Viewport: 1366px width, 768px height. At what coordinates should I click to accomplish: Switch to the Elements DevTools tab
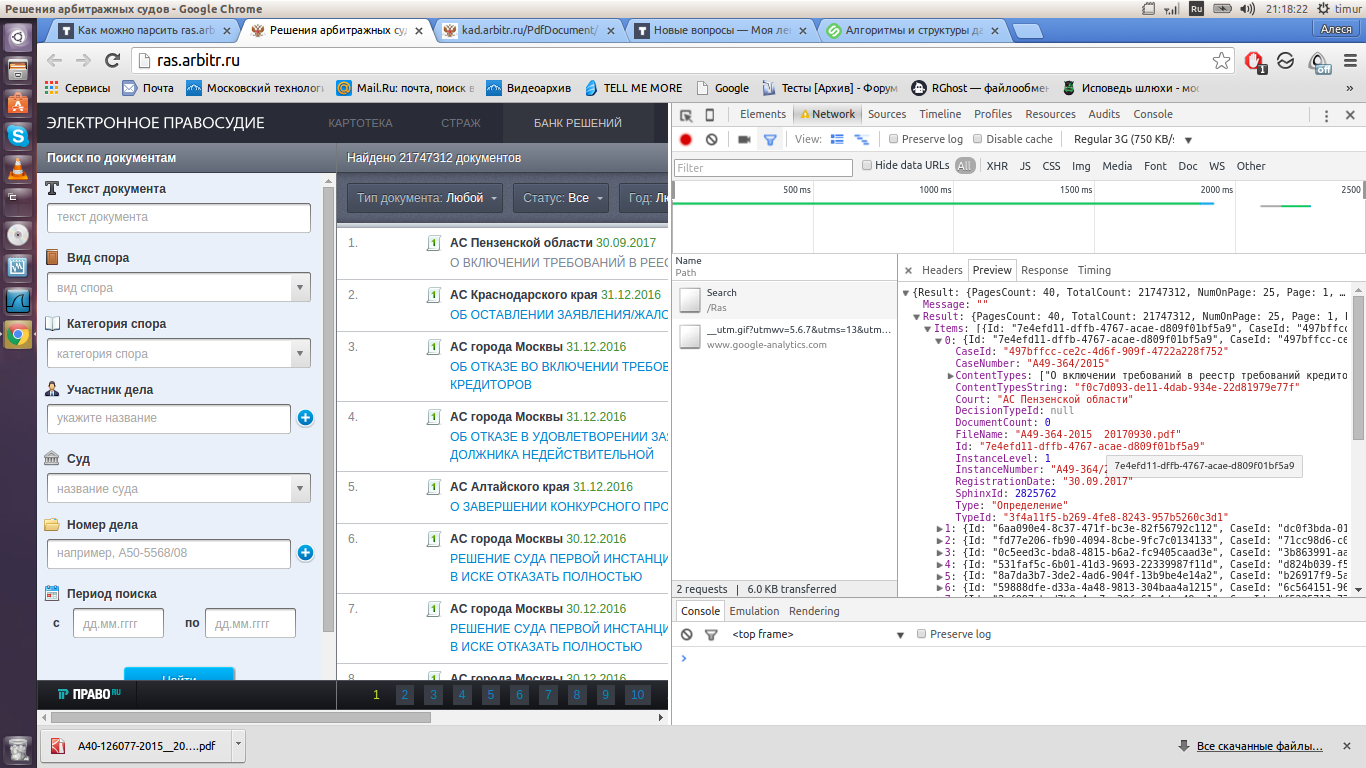click(763, 114)
